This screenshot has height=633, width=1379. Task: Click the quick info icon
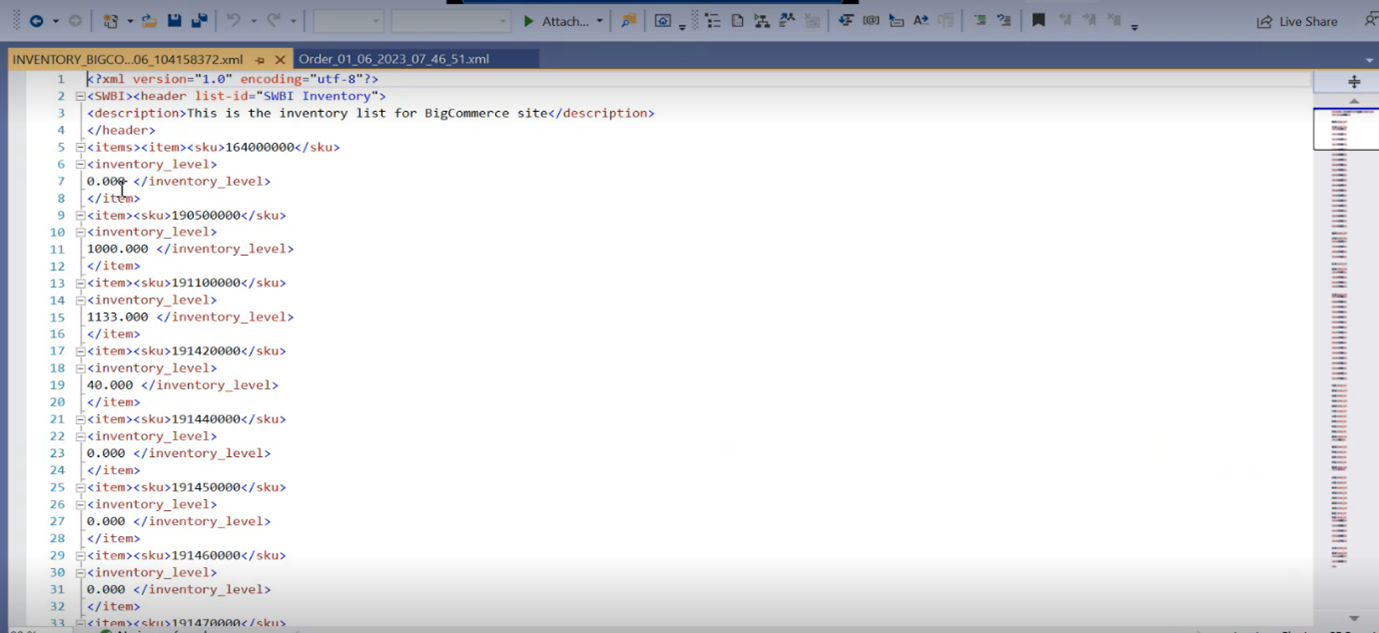pyautogui.click(x=896, y=21)
